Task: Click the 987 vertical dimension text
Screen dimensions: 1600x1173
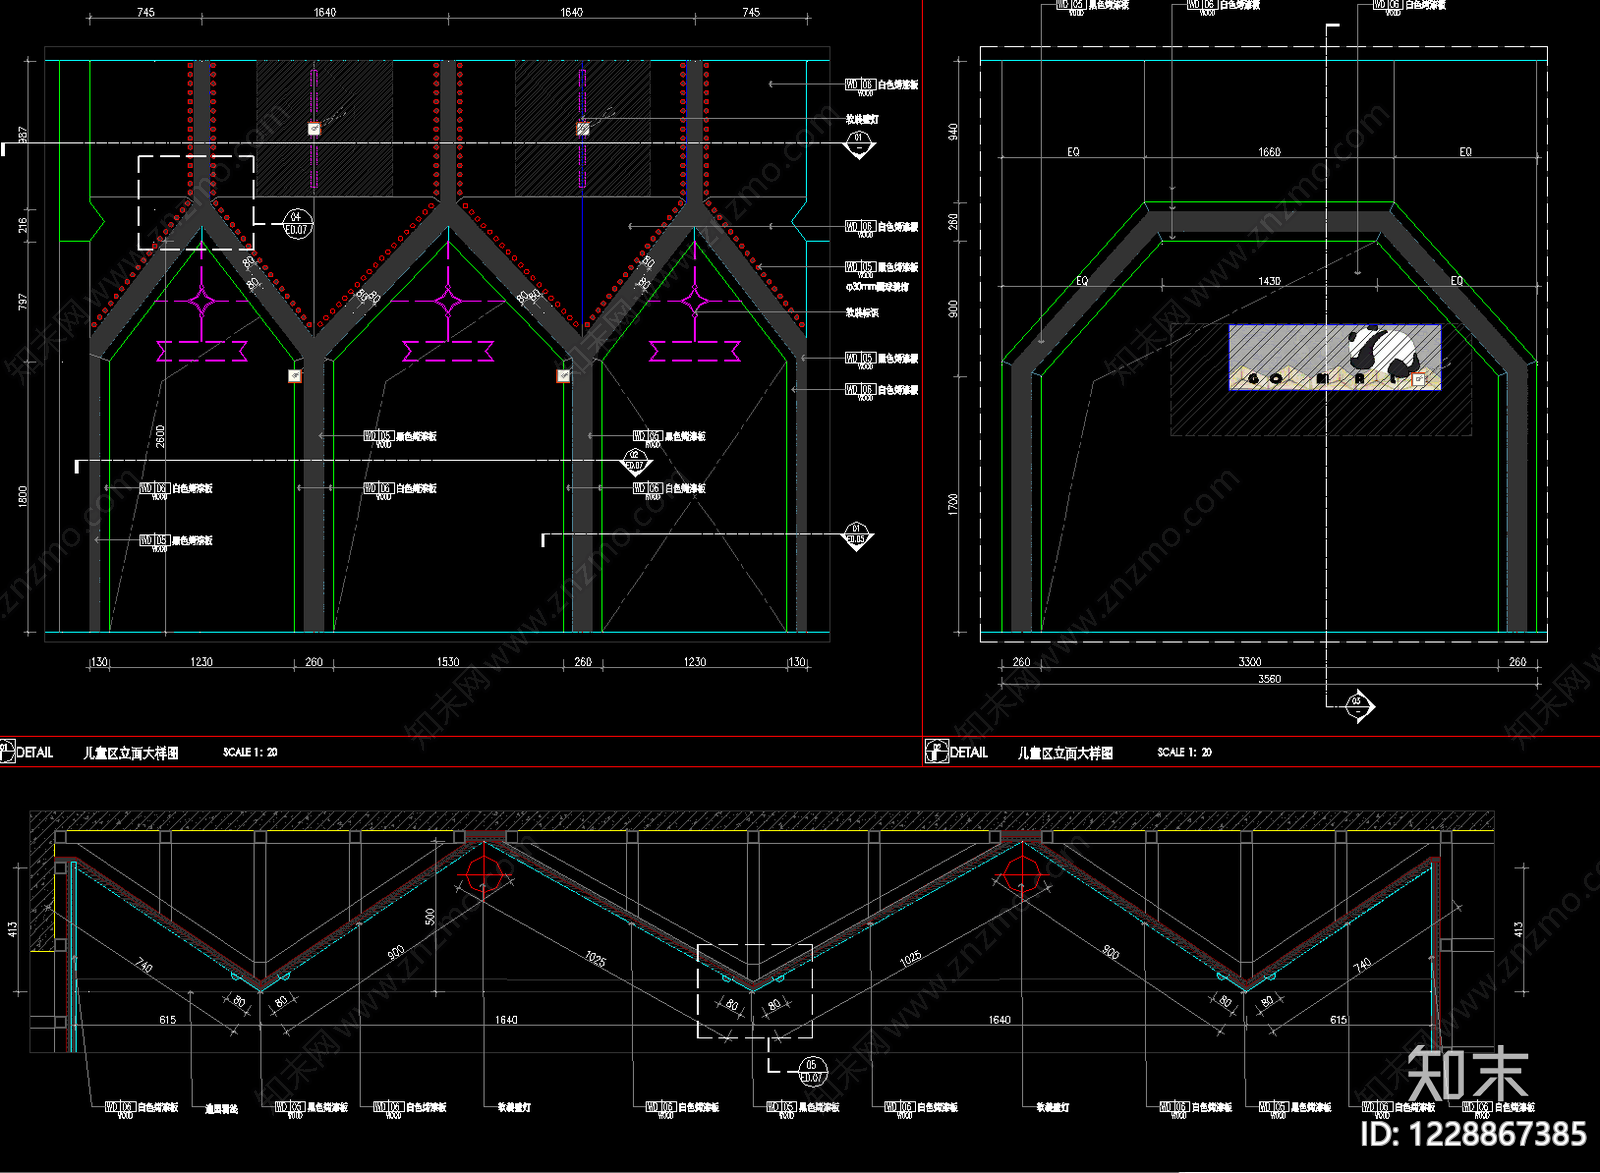Action: [23, 134]
